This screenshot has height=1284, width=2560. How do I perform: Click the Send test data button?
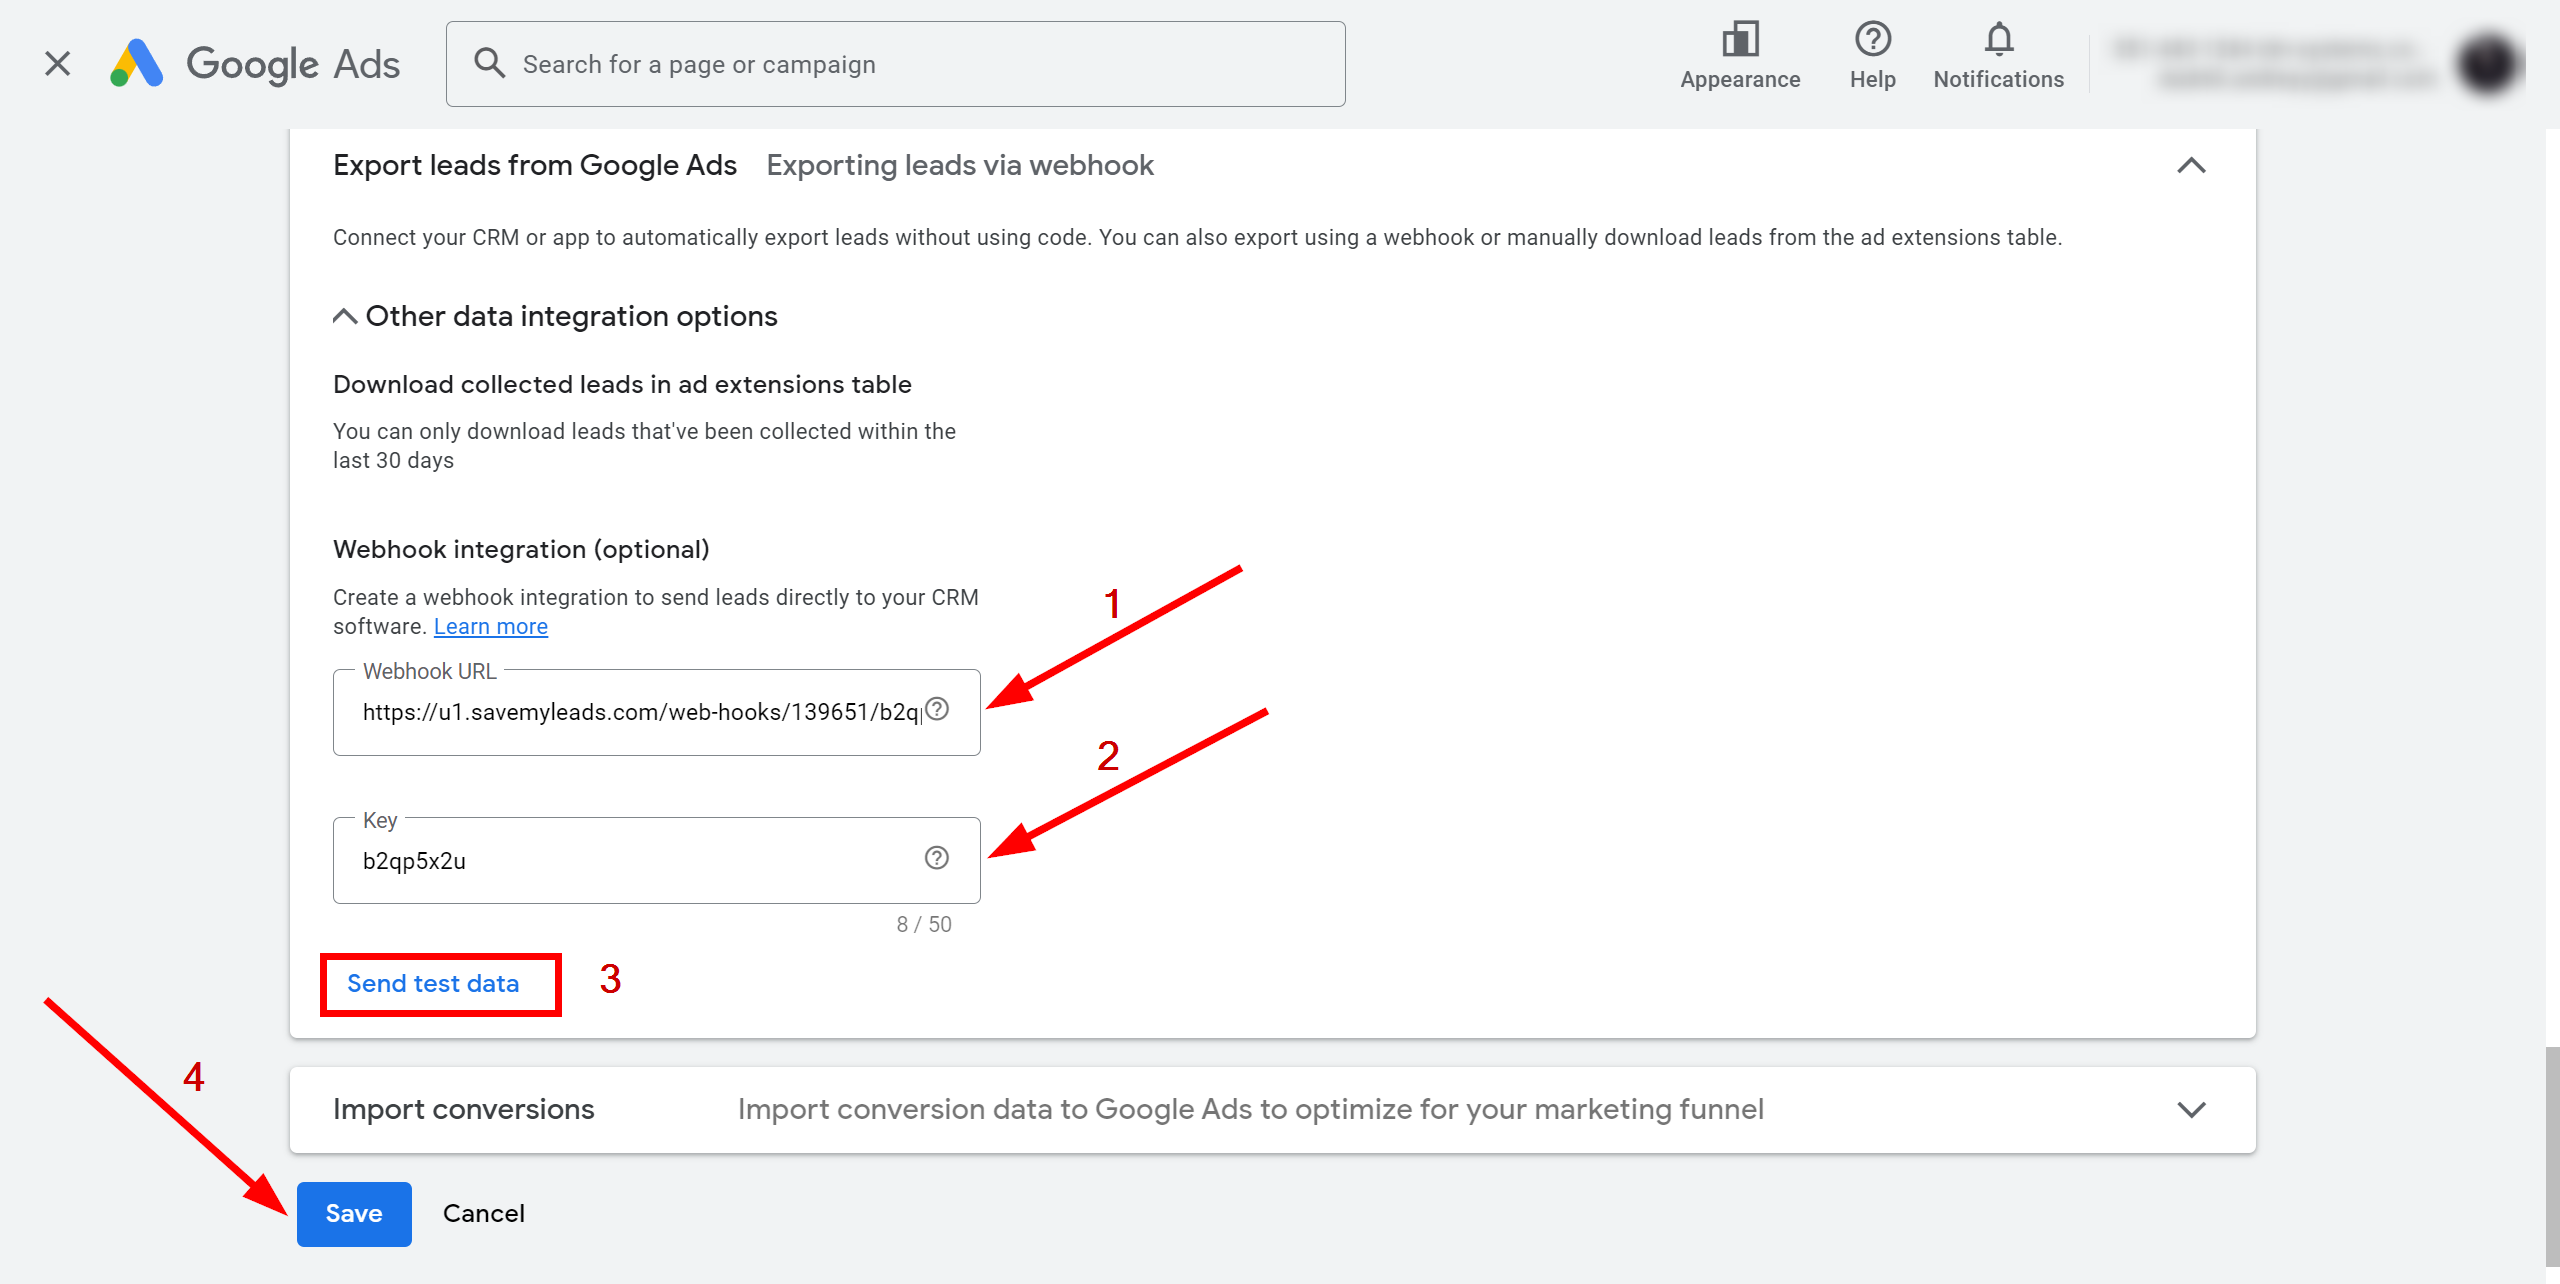click(434, 983)
